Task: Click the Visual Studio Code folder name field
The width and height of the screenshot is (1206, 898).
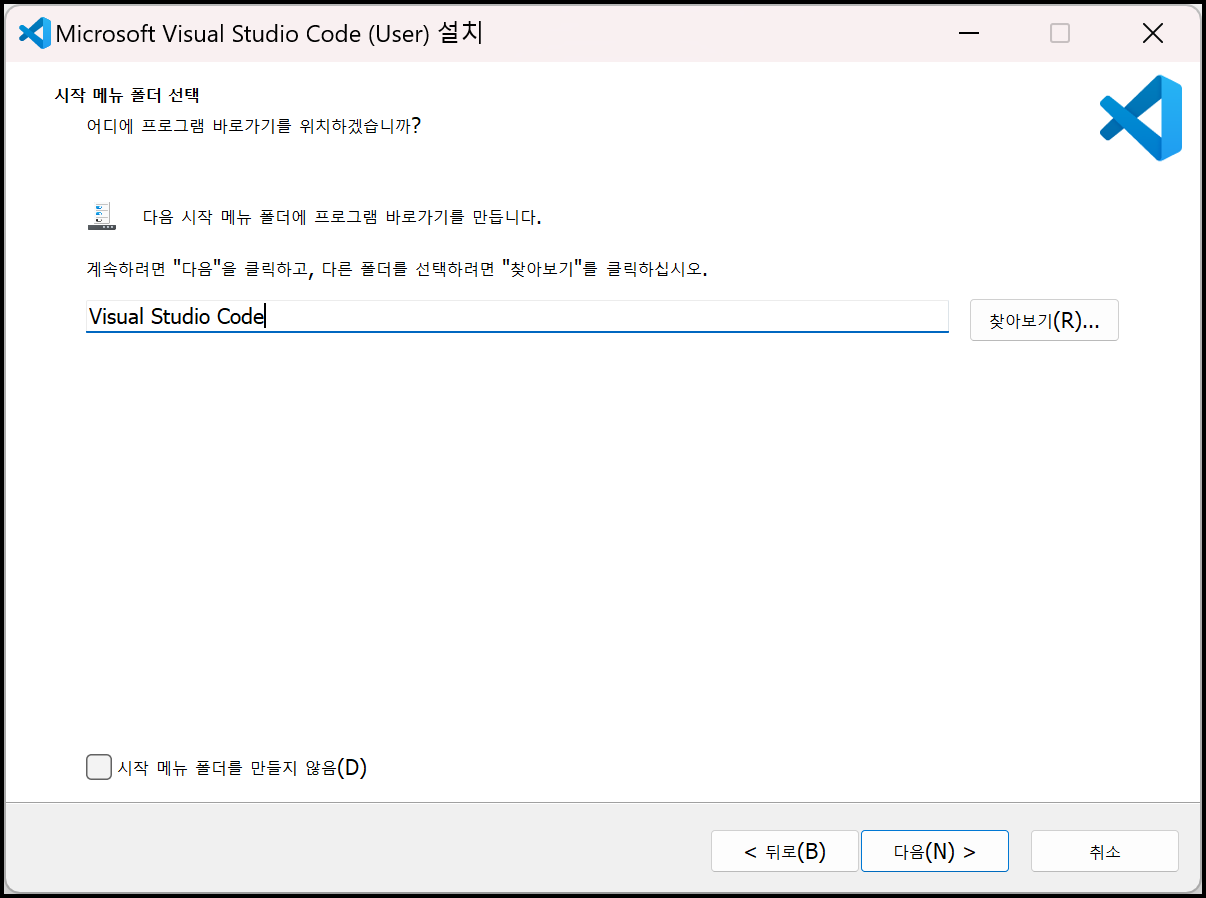Action: click(x=517, y=317)
